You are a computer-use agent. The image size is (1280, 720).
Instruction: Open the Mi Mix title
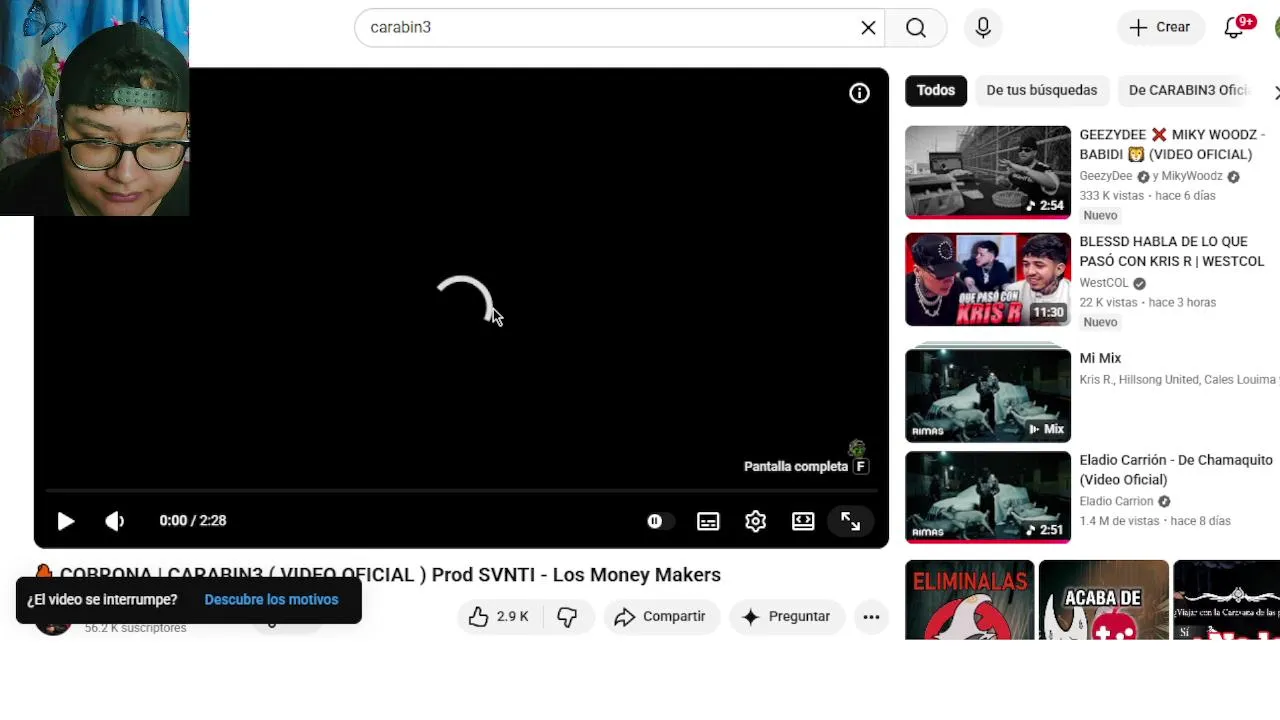click(x=1100, y=358)
